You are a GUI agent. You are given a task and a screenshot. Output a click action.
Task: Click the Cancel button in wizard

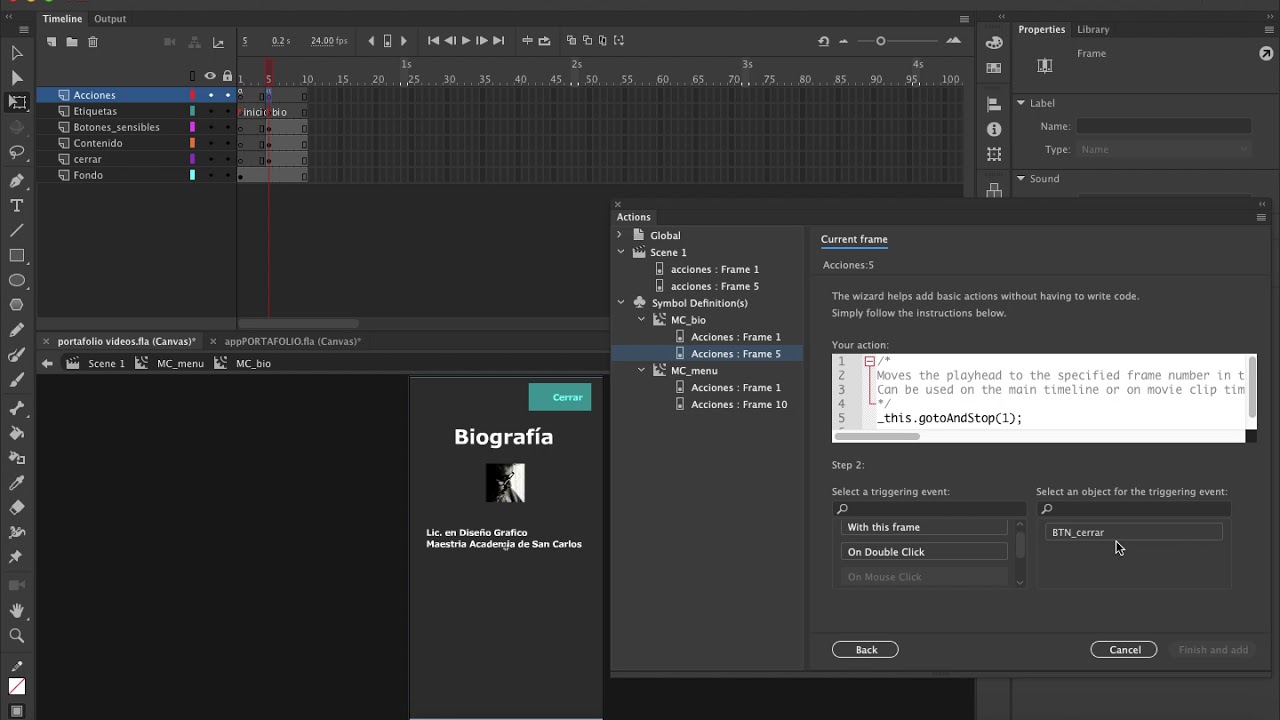click(x=1124, y=650)
